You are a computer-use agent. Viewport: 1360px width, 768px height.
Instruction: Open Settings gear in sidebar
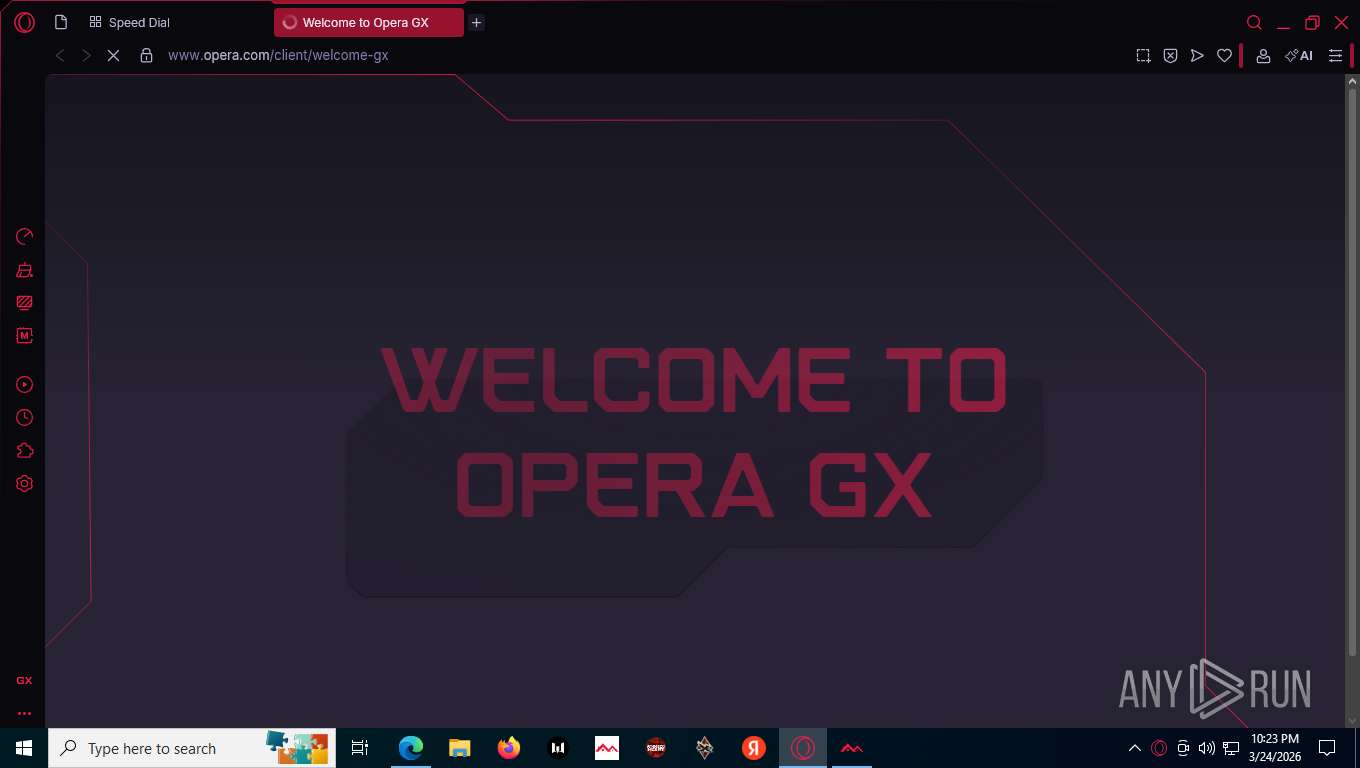pyautogui.click(x=25, y=484)
